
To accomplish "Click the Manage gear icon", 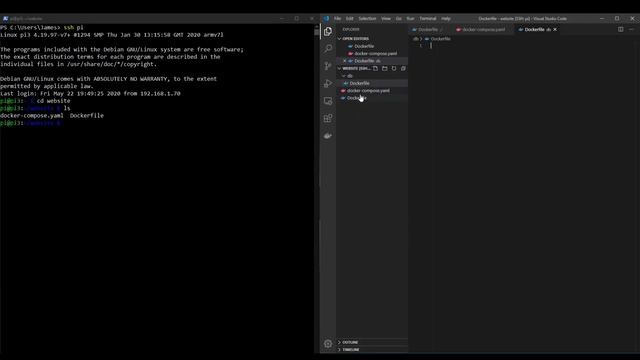I will [x=328, y=344].
